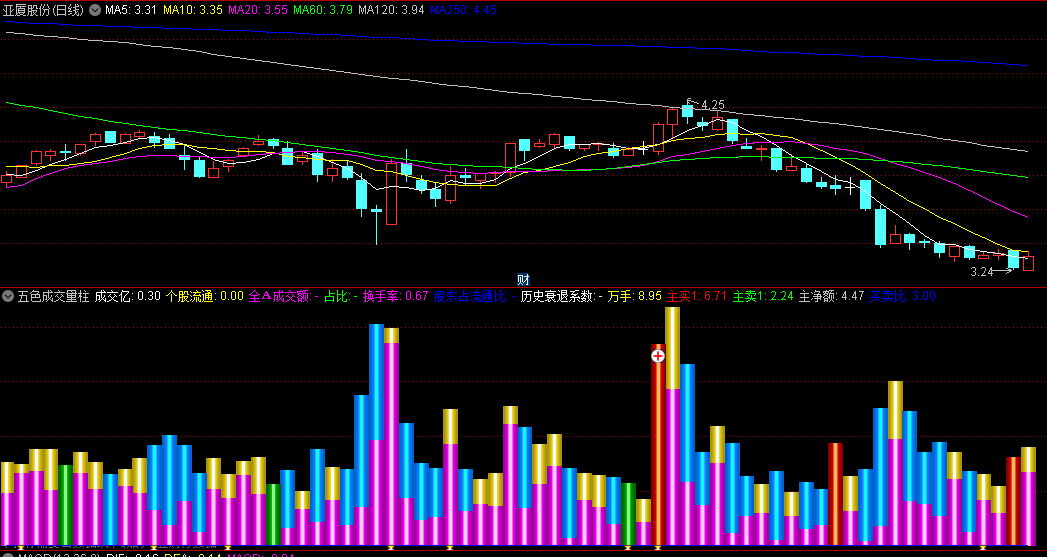This screenshot has width=1047, height=557.
Task: Click the 主卖1: 2.24 value
Action: click(763, 296)
